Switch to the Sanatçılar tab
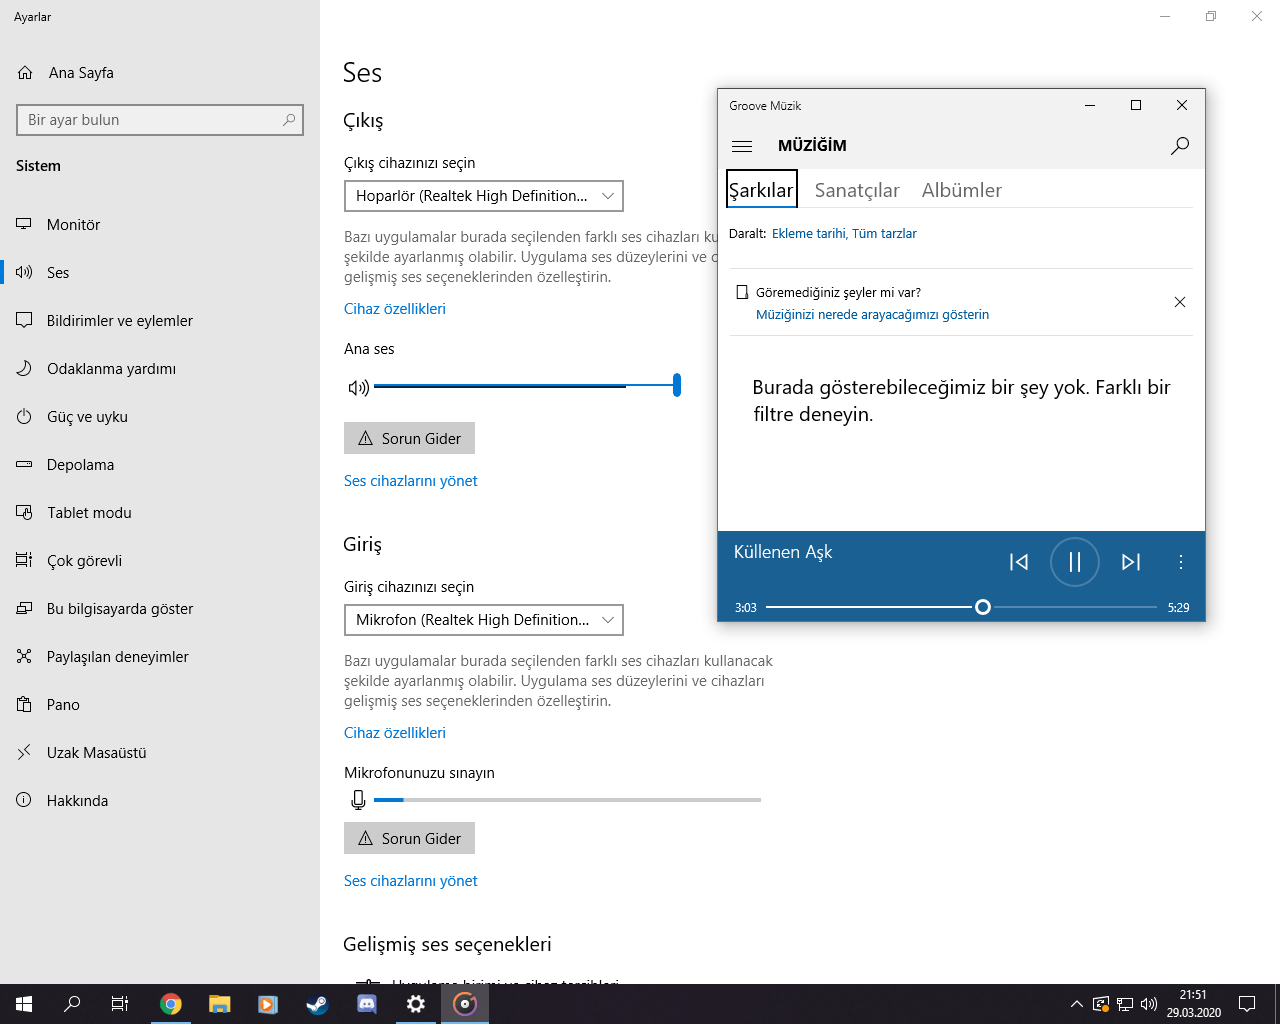Screen dimensions: 1280x1024 pos(857,190)
